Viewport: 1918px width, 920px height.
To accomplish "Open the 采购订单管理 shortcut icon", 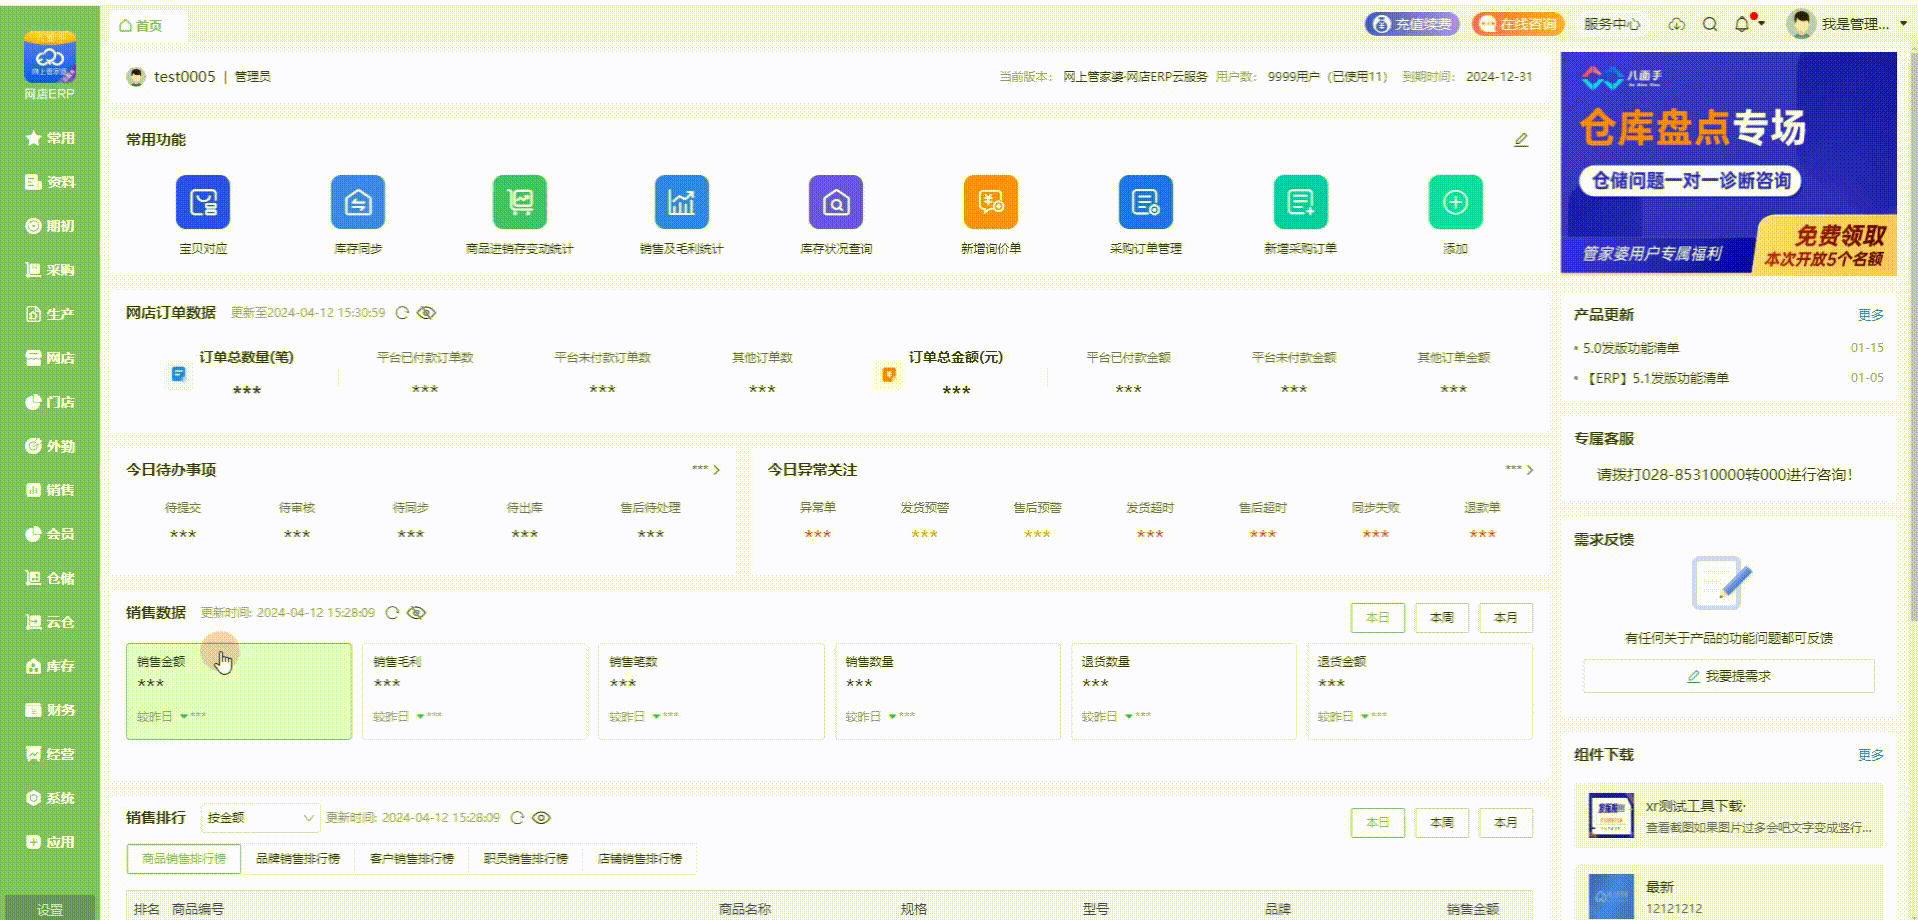I will 1146,202.
